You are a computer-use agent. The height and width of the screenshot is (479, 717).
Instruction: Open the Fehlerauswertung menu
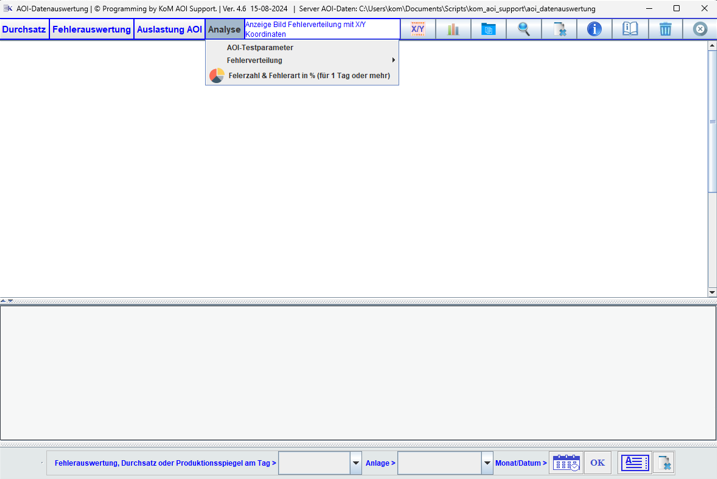coord(91,29)
